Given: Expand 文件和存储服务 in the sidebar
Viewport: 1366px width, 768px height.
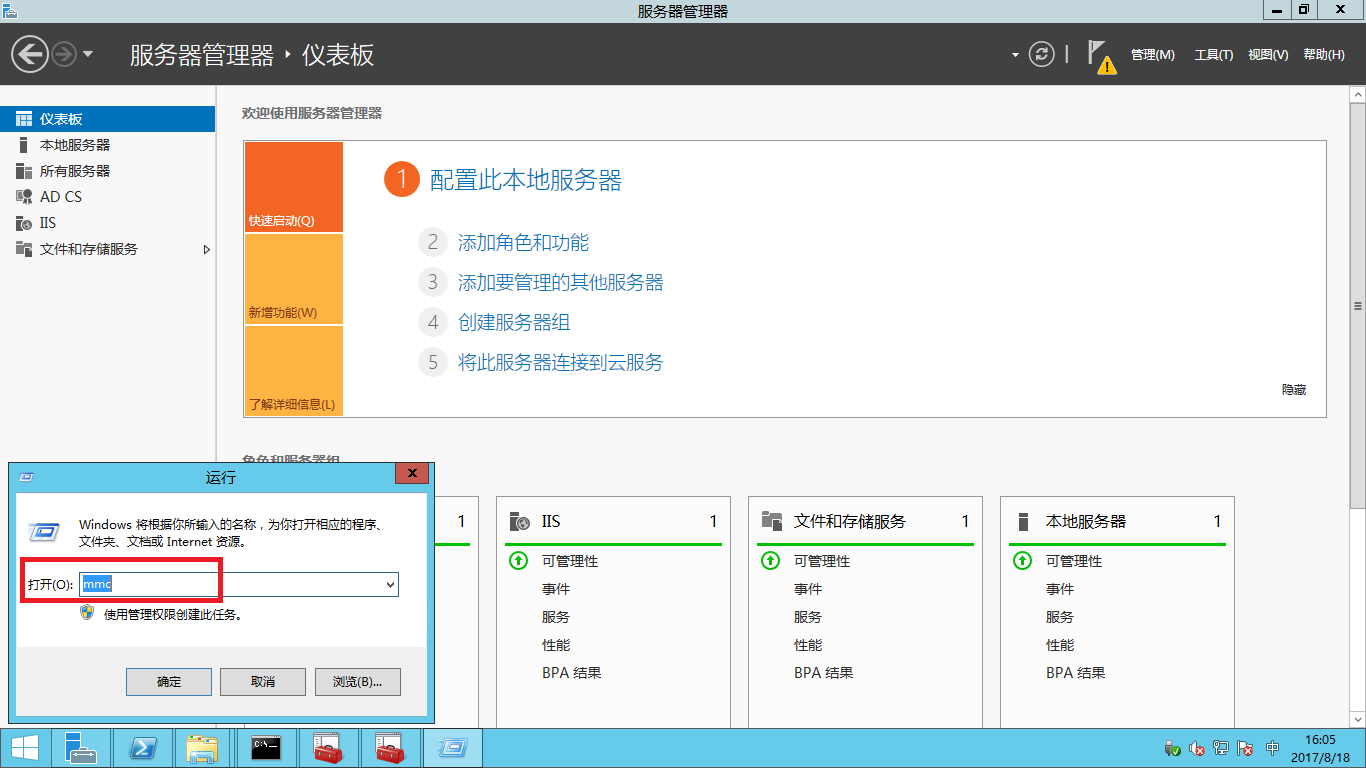Looking at the screenshot, I should 207,249.
